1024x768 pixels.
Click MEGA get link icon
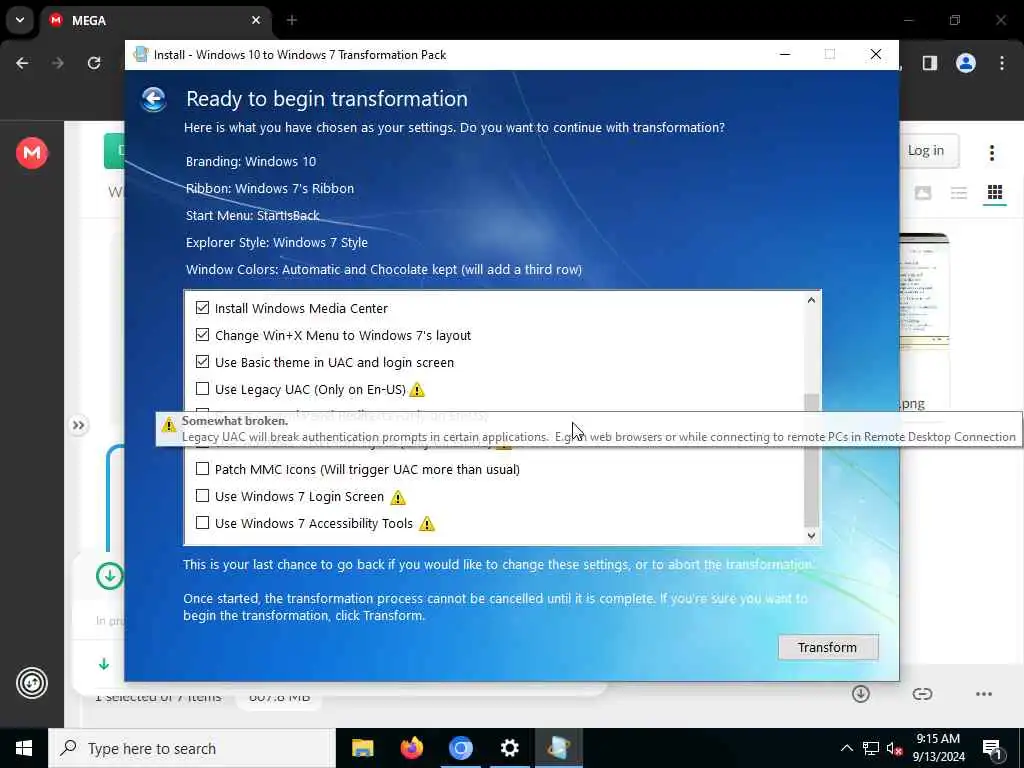922,694
